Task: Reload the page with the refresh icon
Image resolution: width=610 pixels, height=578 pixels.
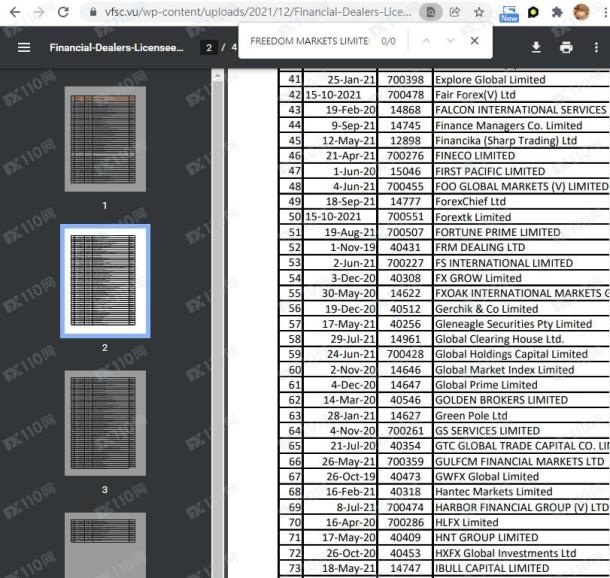Action: (63, 12)
